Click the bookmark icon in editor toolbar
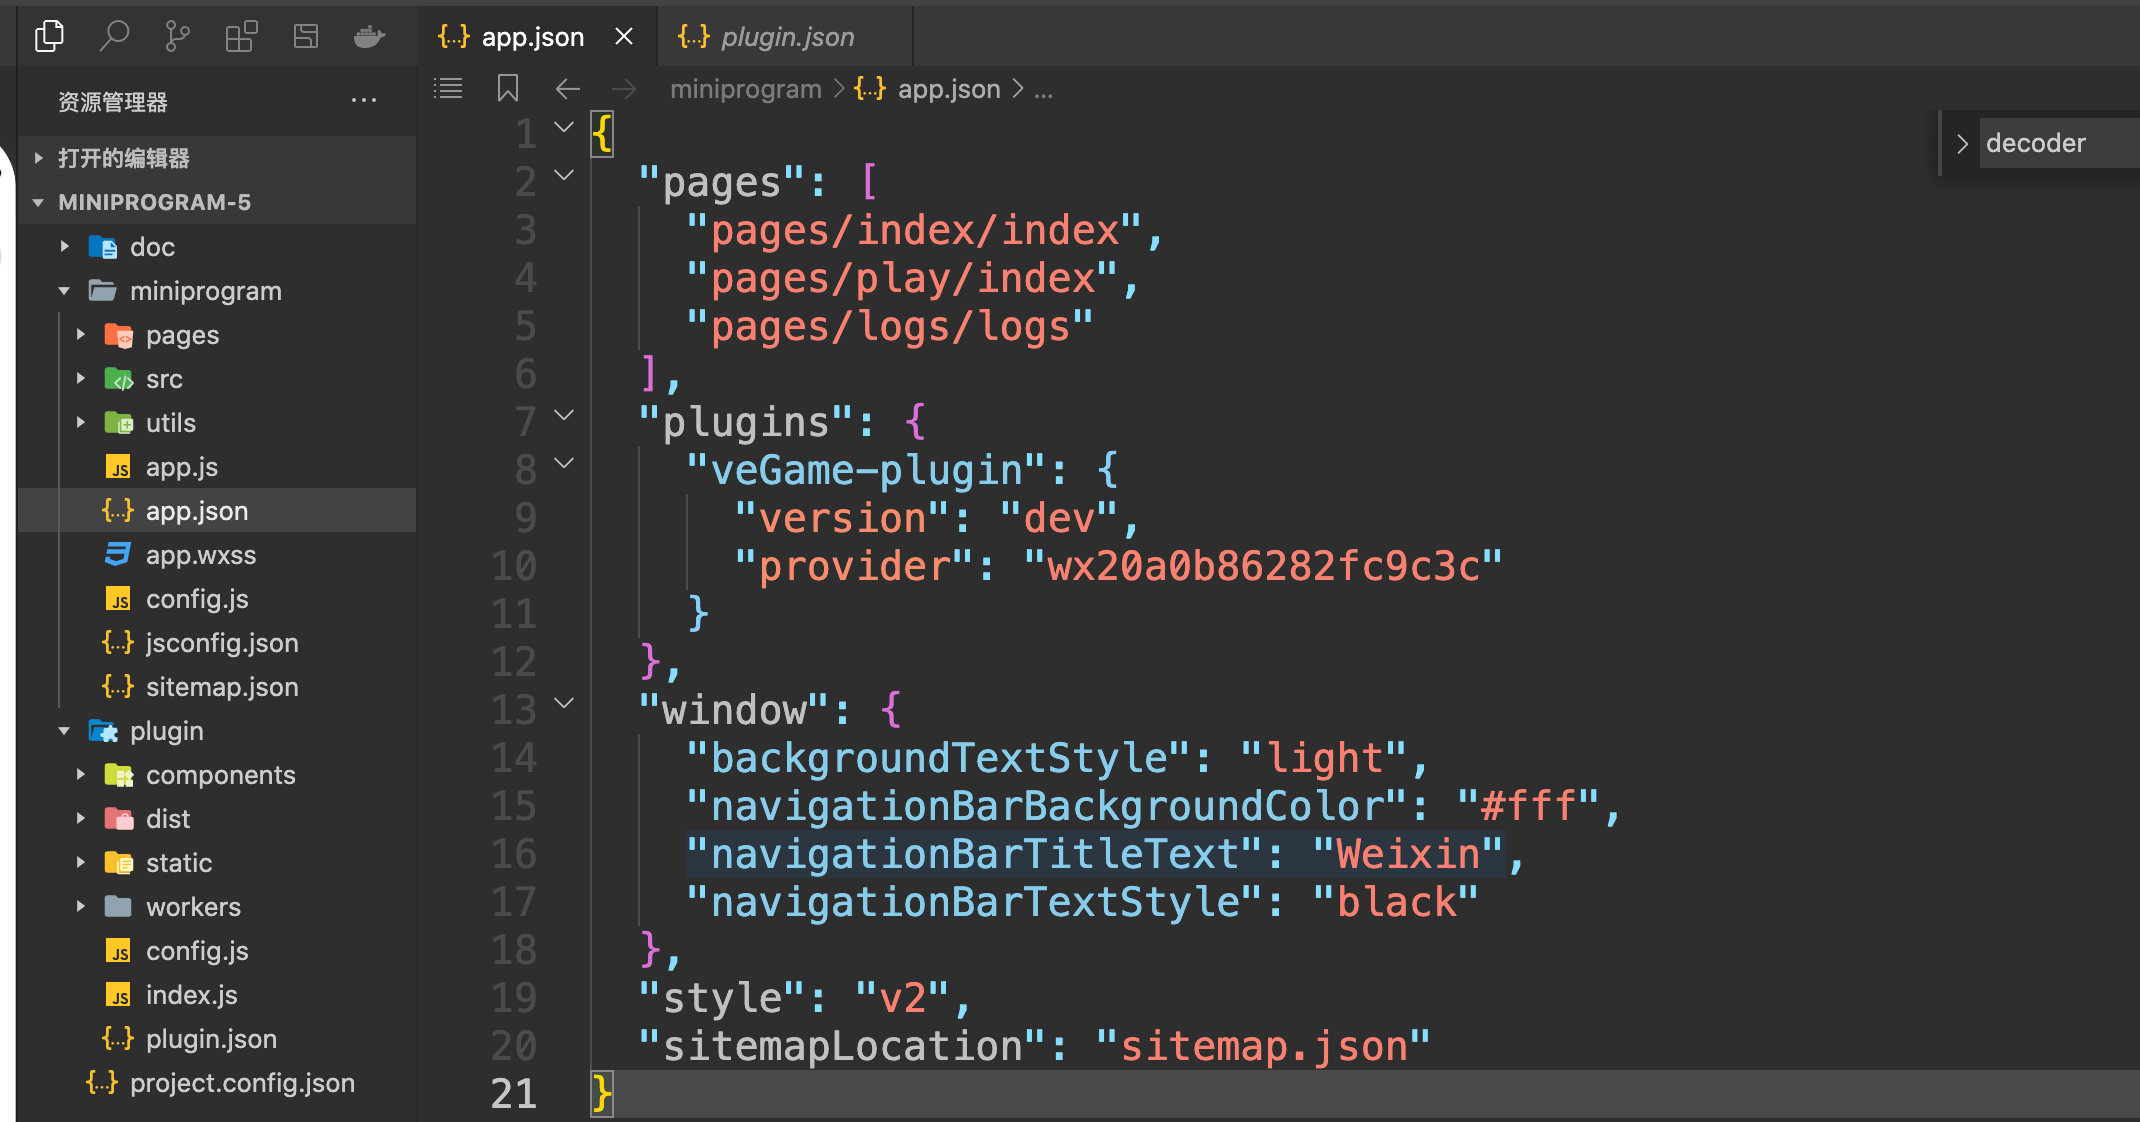The height and width of the screenshot is (1122, 2140). click(508, 89)
